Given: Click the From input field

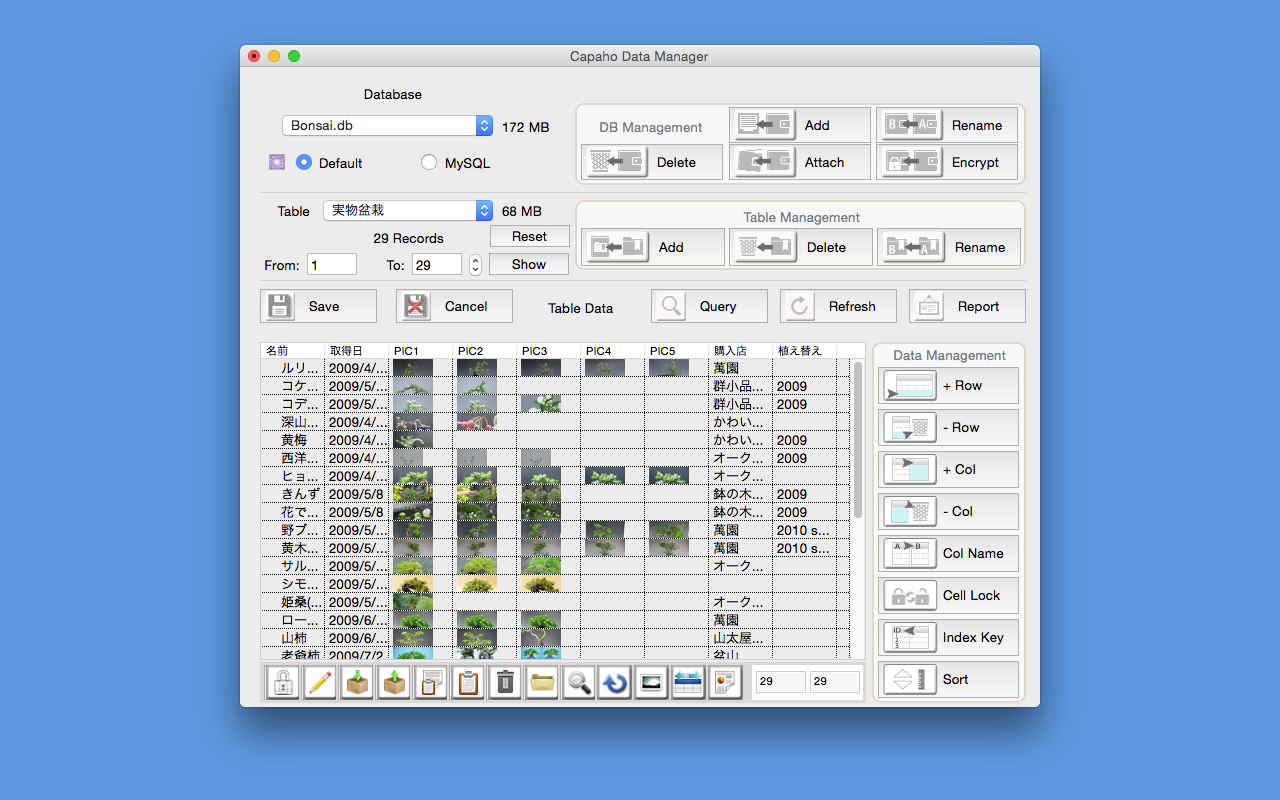Looking at the screenshot, I should 332,265.
